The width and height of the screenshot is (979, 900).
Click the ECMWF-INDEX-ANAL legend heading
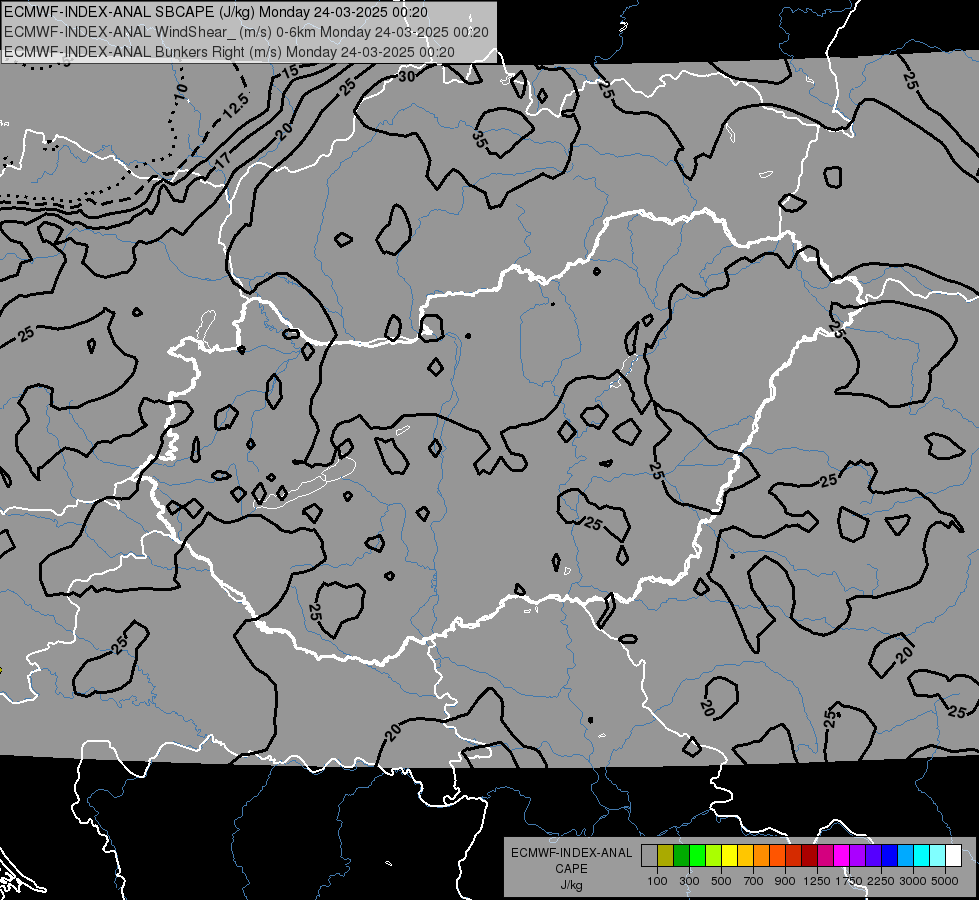[x=571, y=853]
